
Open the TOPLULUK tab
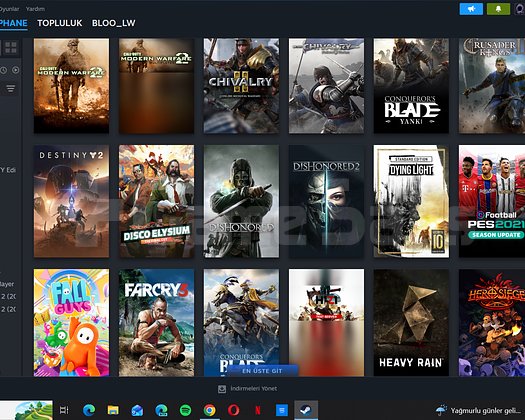click(60, 23)
